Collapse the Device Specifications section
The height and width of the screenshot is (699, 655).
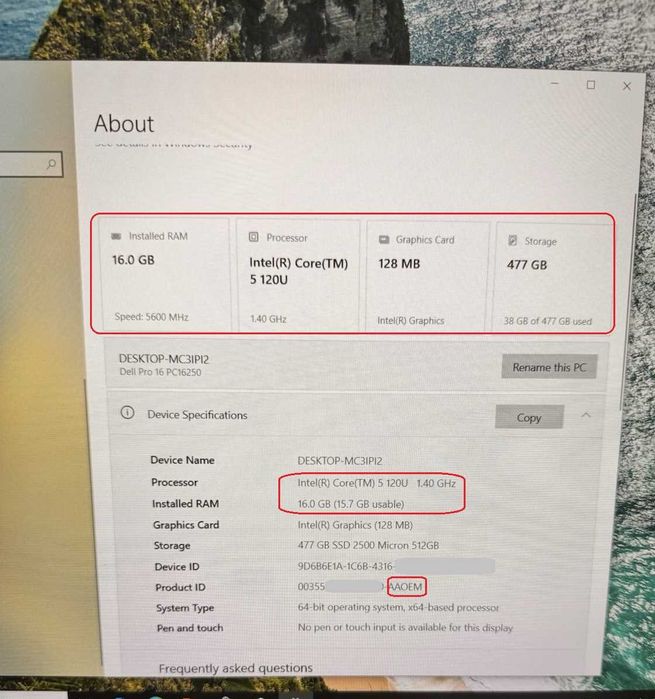(586, 415)
